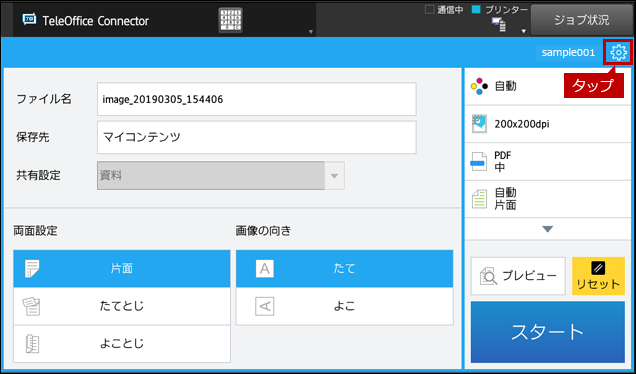Select よことじ duplex binding option

pos(122,344)
